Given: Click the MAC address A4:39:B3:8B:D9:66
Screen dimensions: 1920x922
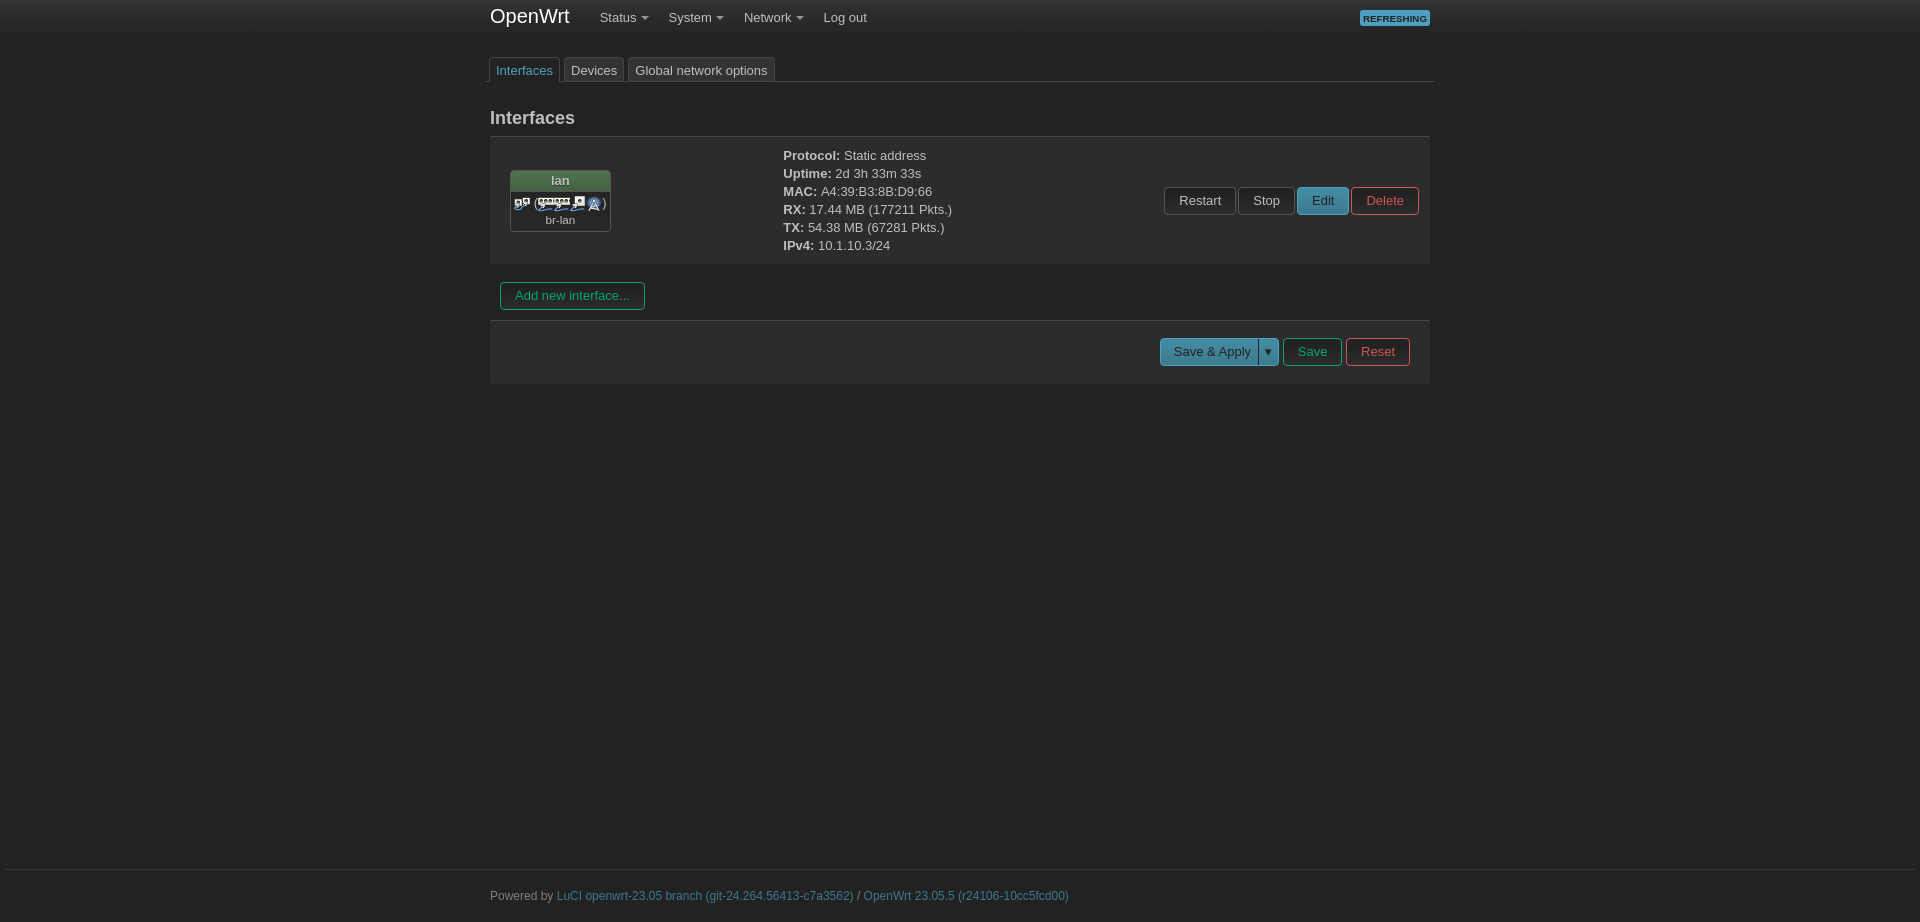Looking at the screenshot, I should 876,192.
